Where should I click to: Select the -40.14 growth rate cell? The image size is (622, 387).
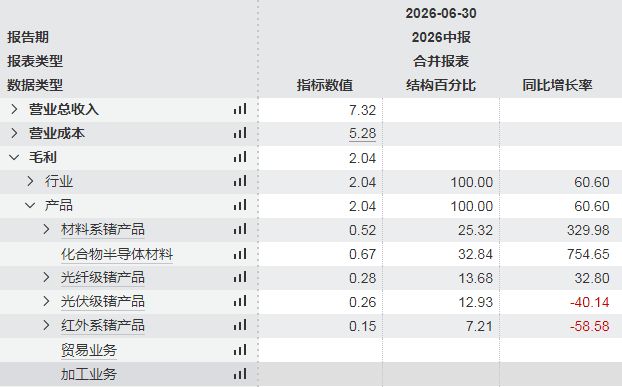(590, 302)
